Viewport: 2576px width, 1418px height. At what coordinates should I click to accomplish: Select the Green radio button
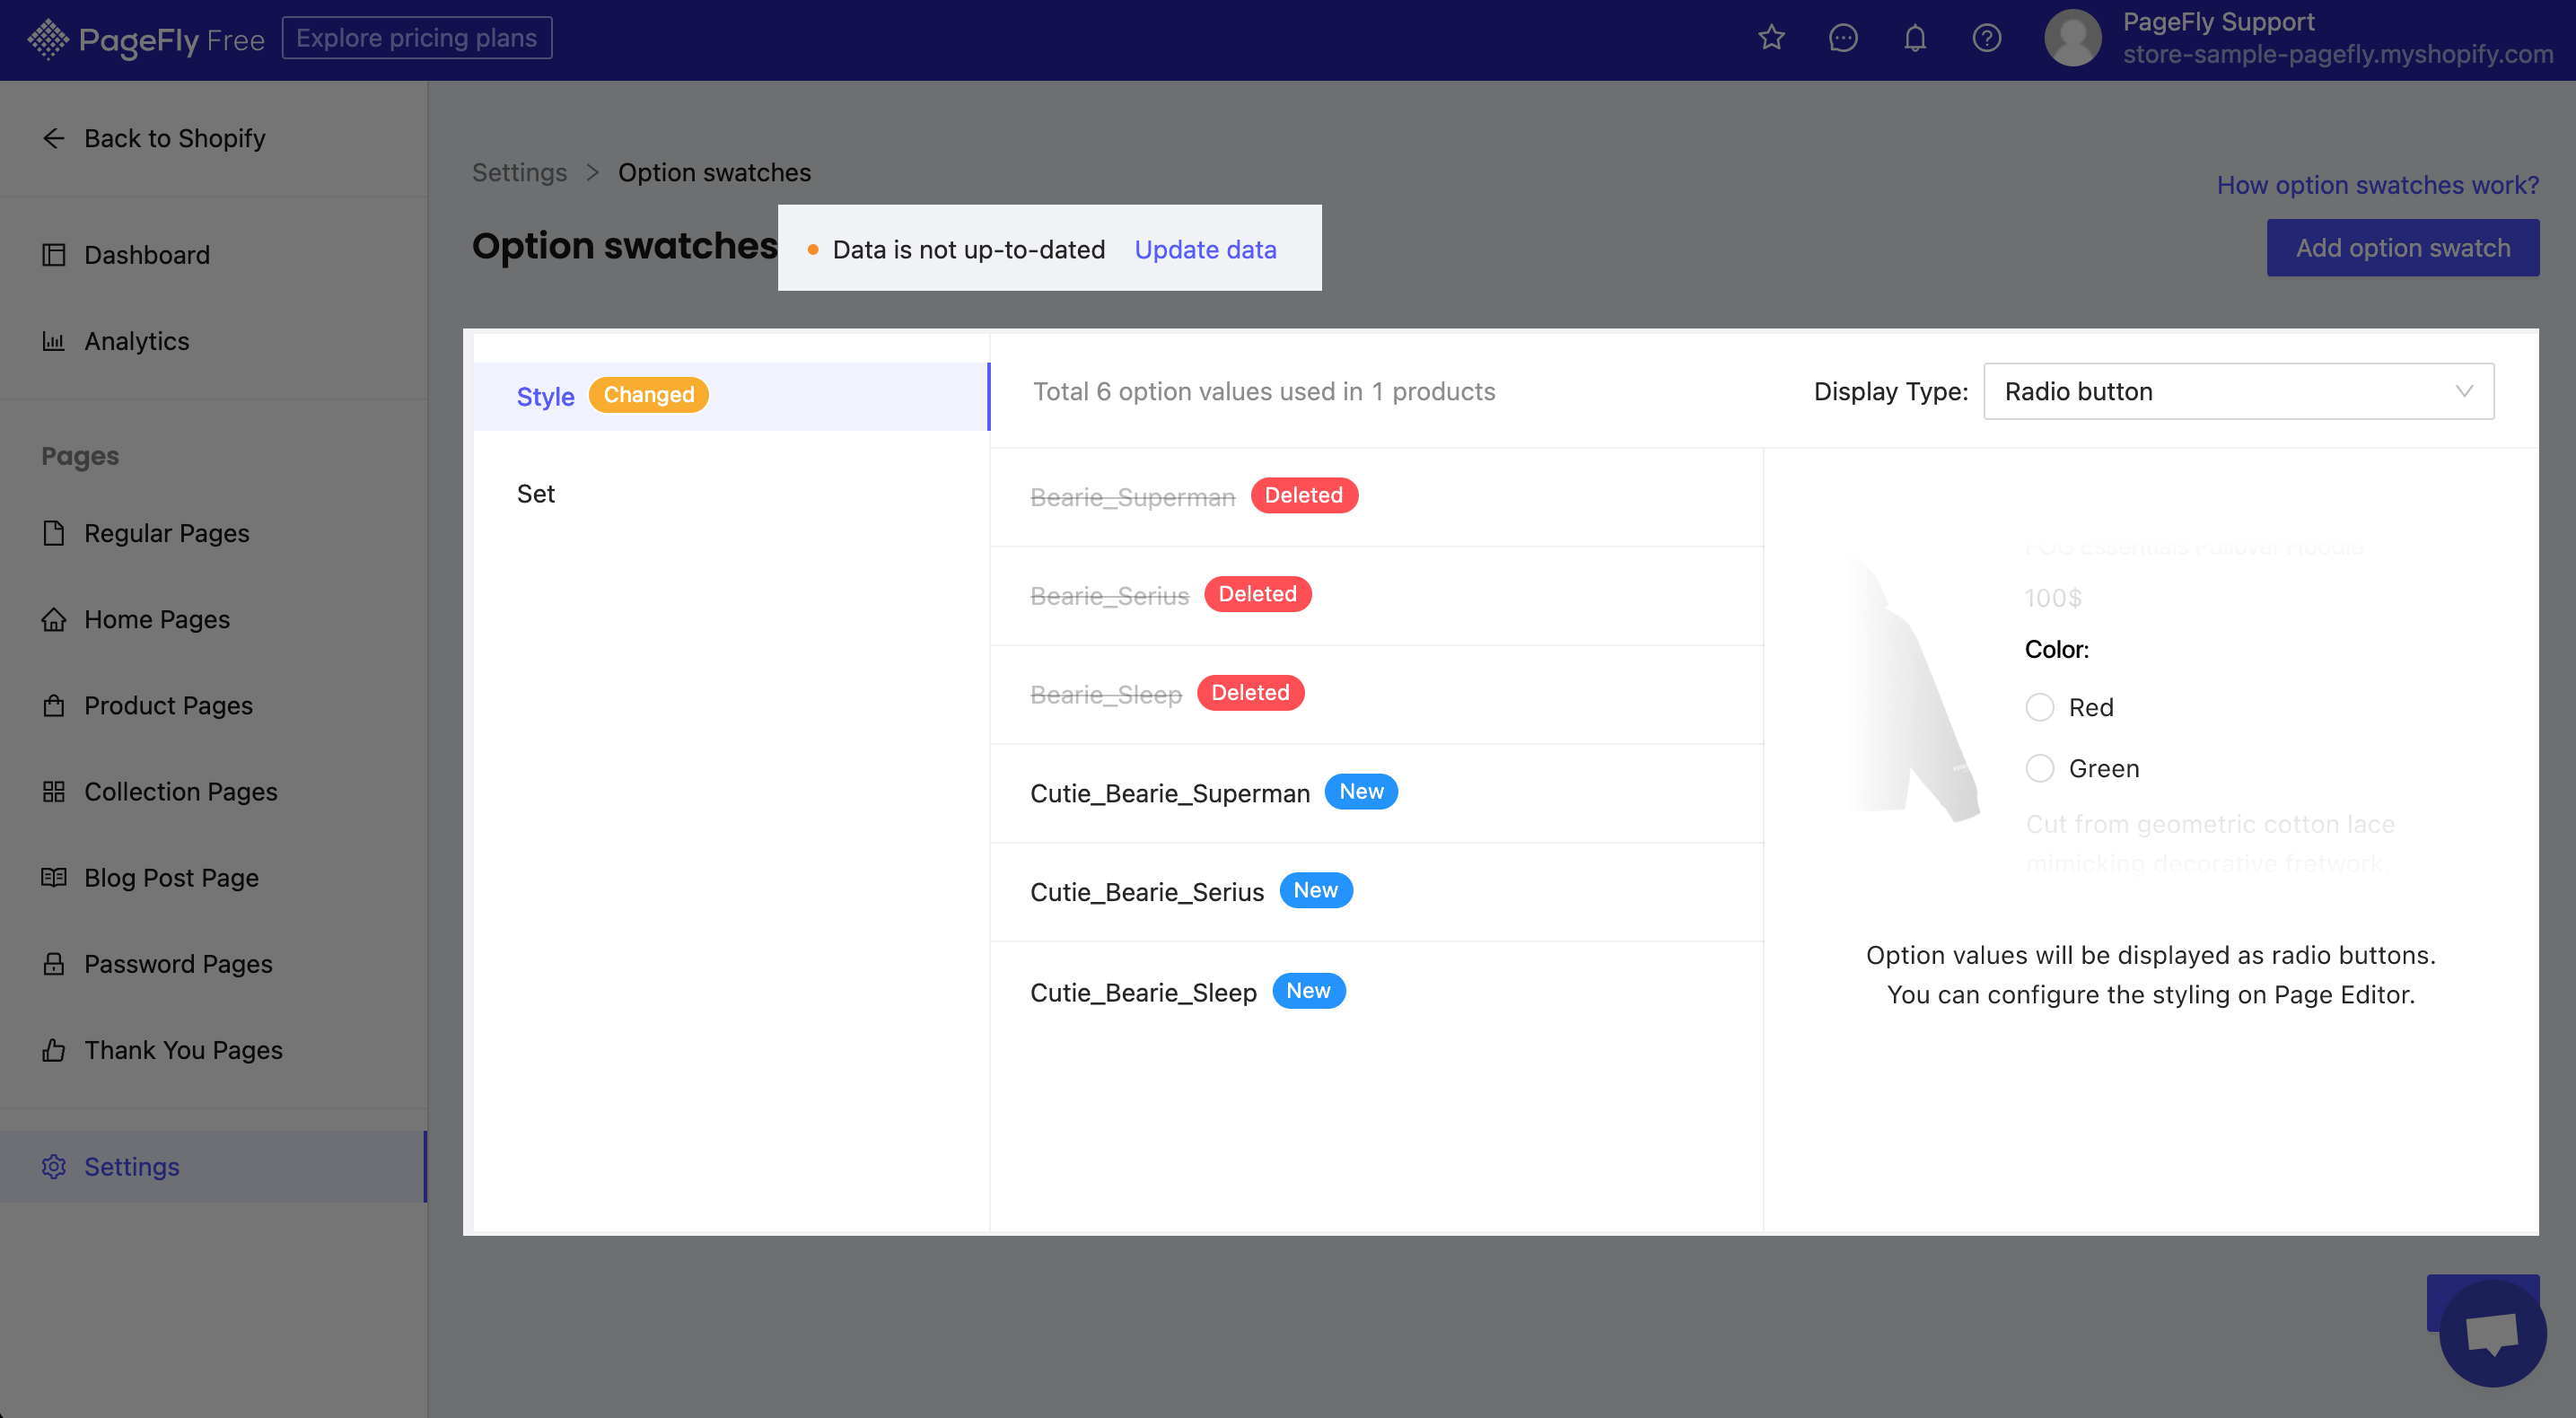coord(2040,768)
